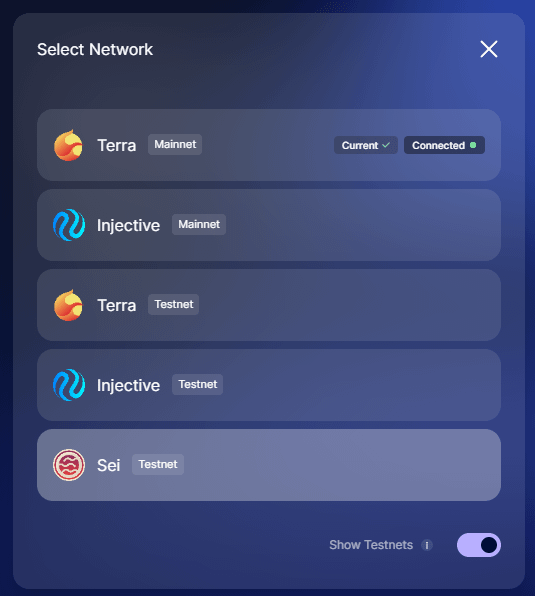This screenshot has height=596, width=535.
Task: Click the green Connected status dot
Action: (473, 145)
